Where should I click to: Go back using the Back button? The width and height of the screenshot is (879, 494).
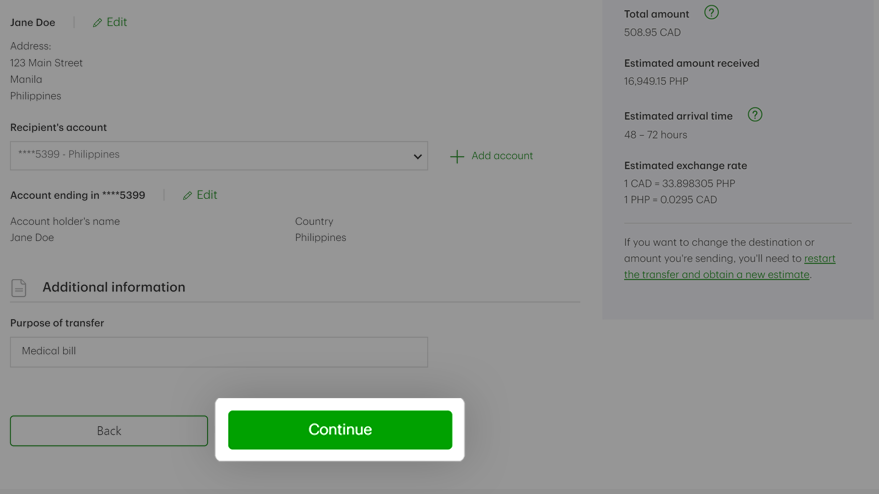[109, 431]
